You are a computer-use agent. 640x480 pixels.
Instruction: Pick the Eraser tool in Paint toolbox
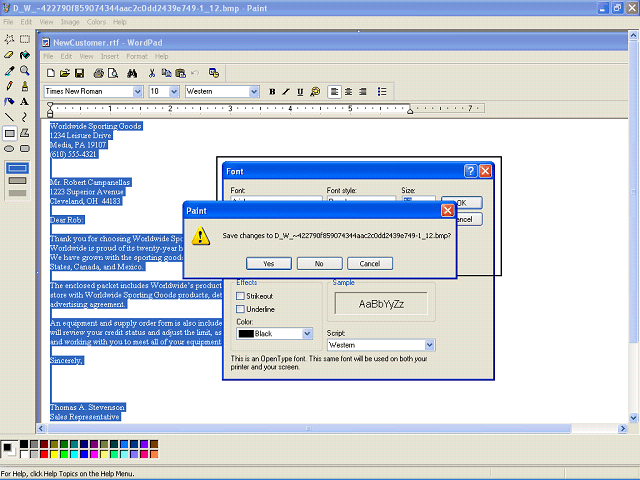point(9,55)
